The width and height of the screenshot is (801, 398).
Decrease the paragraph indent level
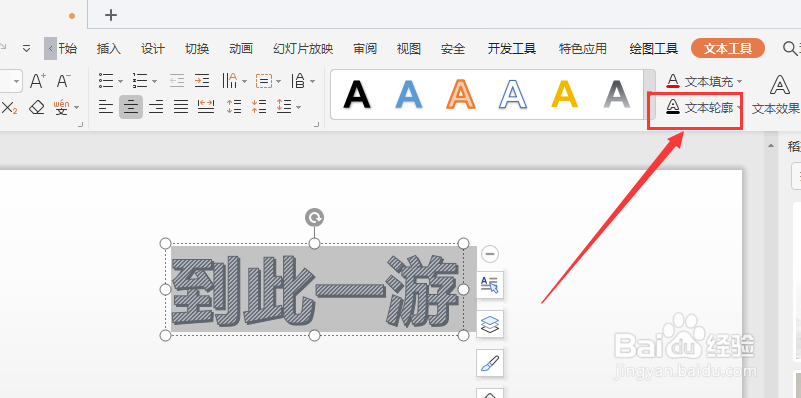[x=177, y=81]
